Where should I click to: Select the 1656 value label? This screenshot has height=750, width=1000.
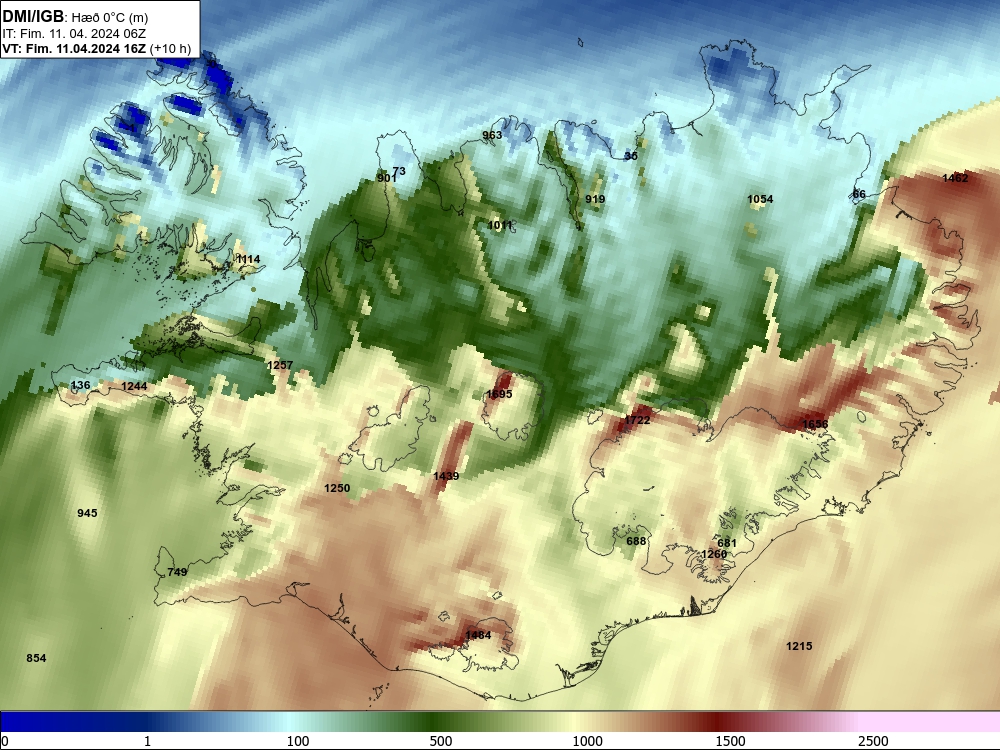coord(814,424)
